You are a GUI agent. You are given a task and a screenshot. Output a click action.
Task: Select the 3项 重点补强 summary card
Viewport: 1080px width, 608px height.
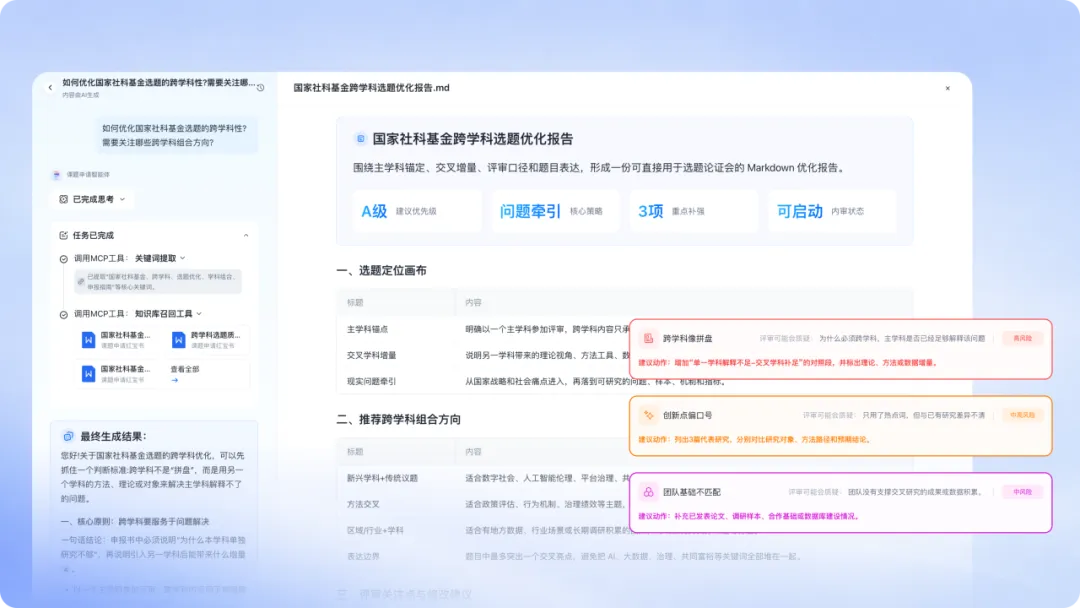tap(694, 211)
